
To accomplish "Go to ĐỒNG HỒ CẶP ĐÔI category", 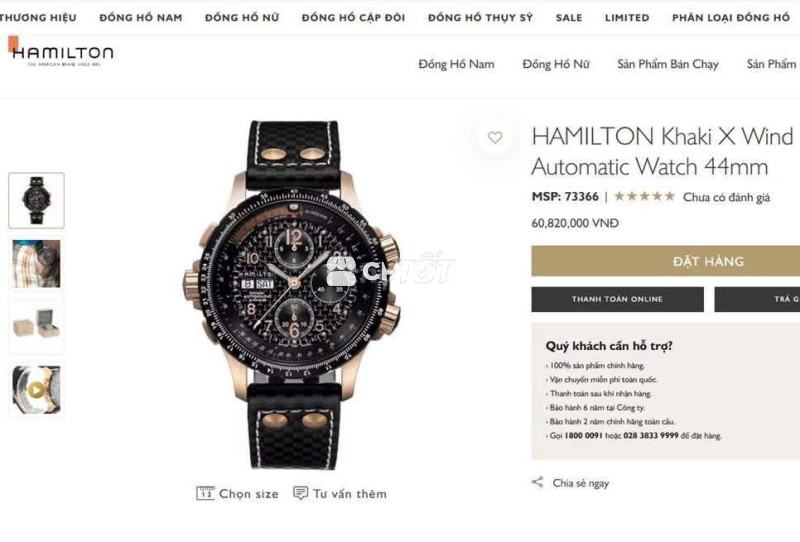I will [x=354, y=18].
